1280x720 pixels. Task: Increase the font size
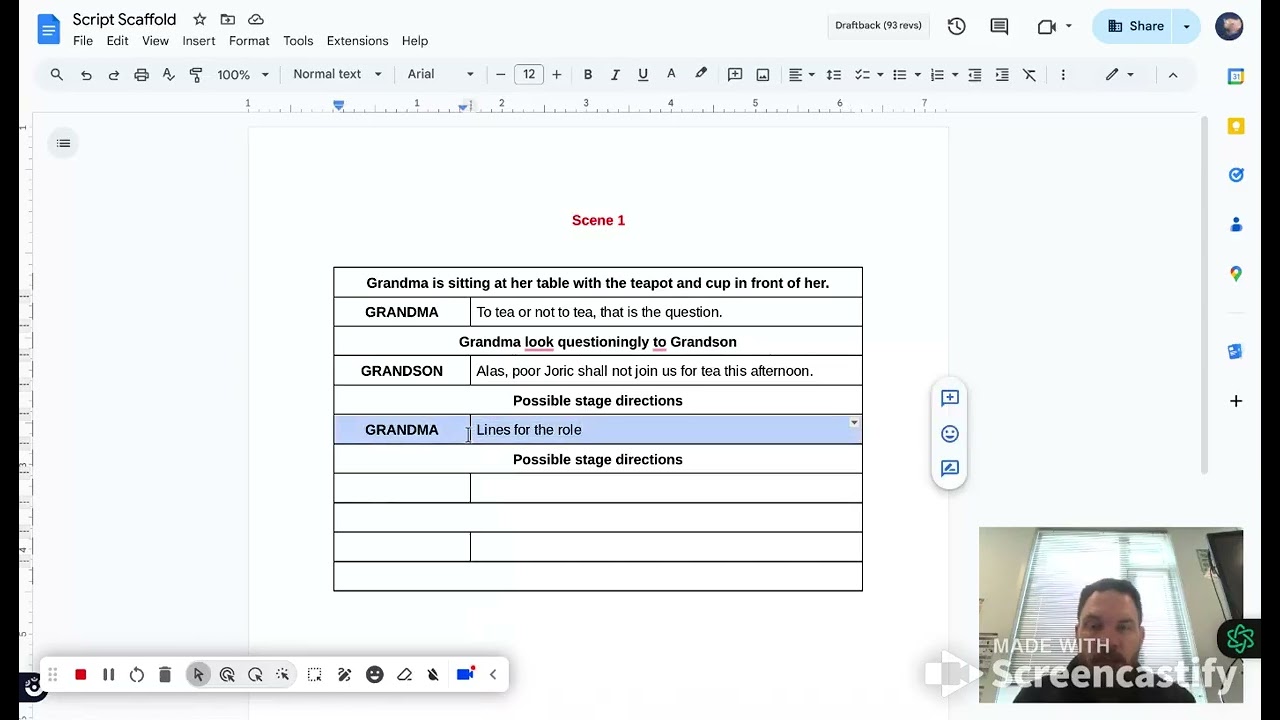[557, 75]
